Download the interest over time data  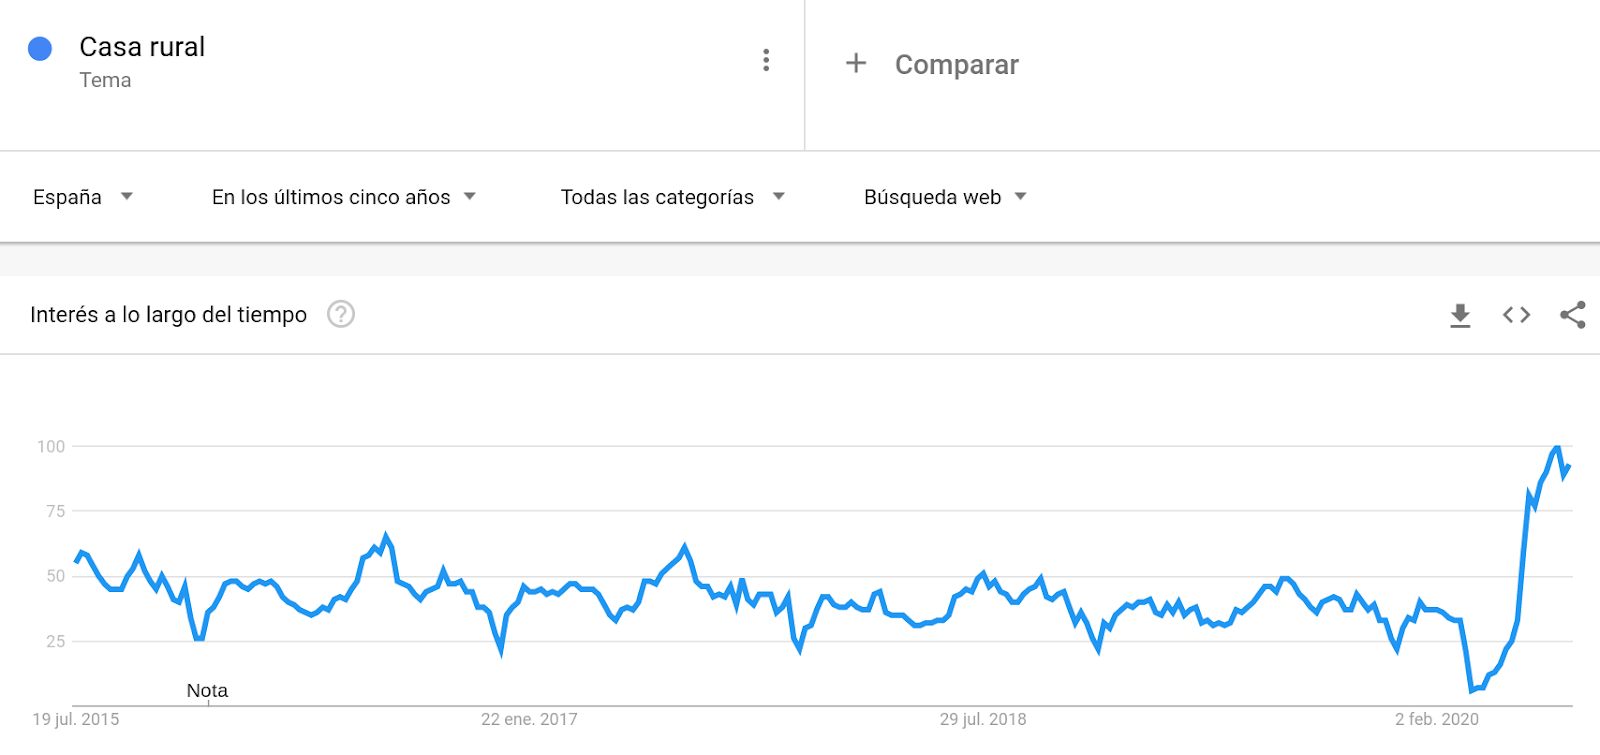(1460, 316)
